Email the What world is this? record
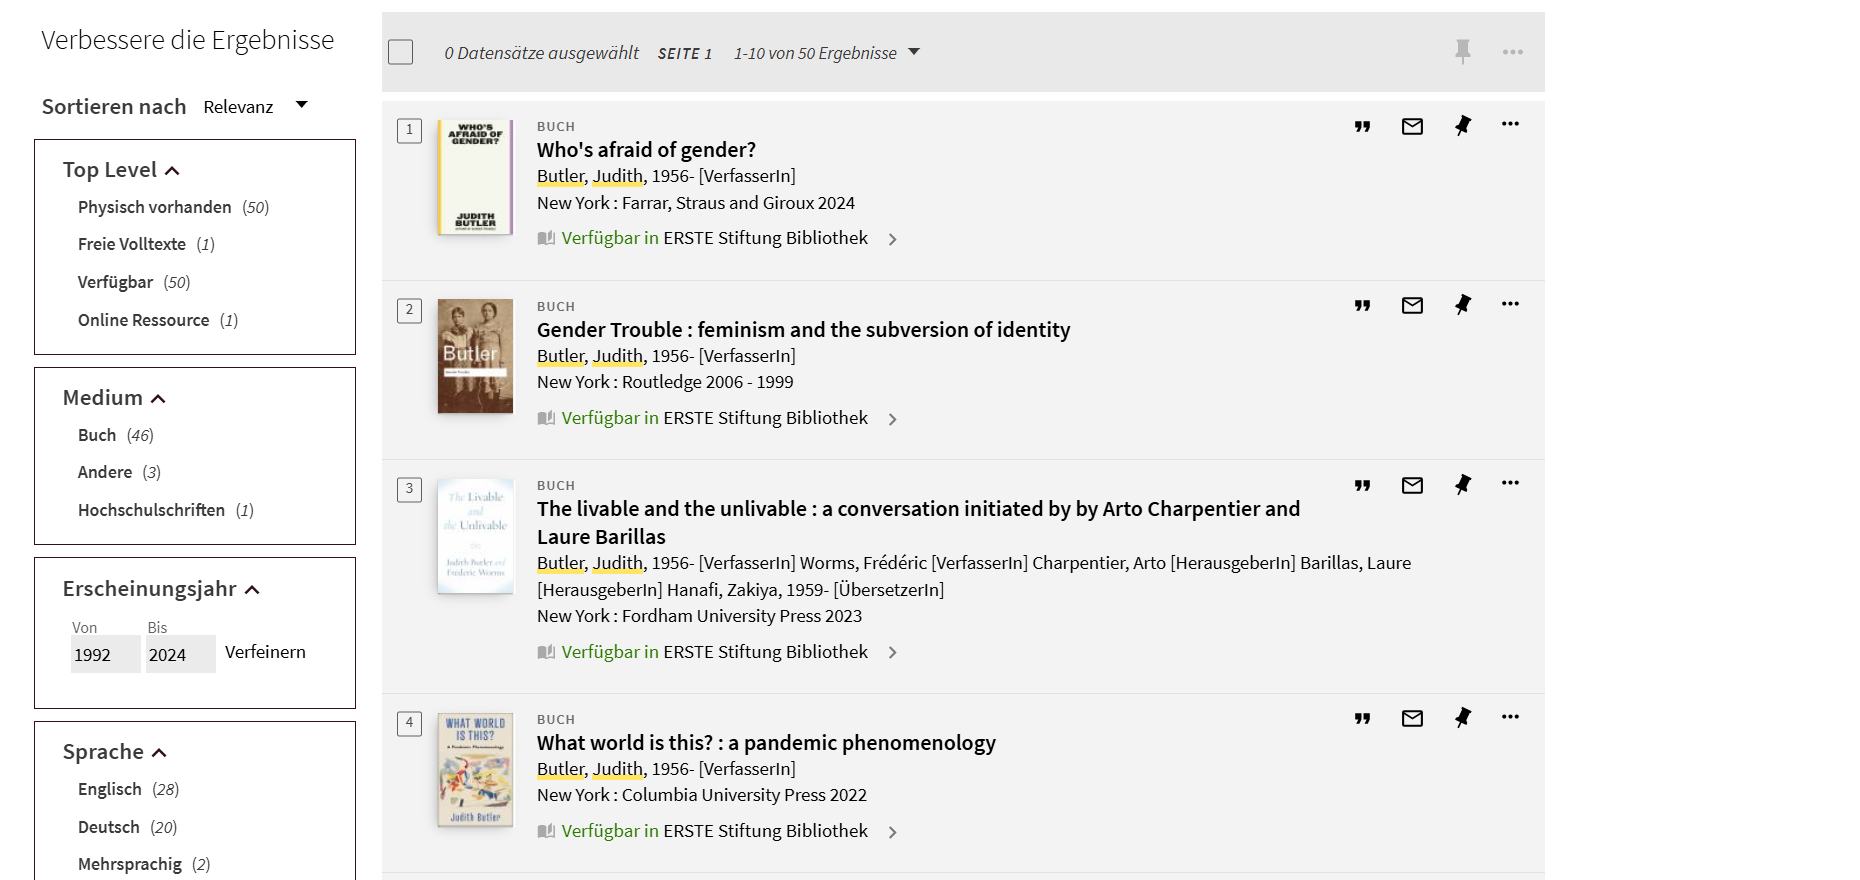Viewport: 1860px width, 880px height. (x=1412, y=718)
